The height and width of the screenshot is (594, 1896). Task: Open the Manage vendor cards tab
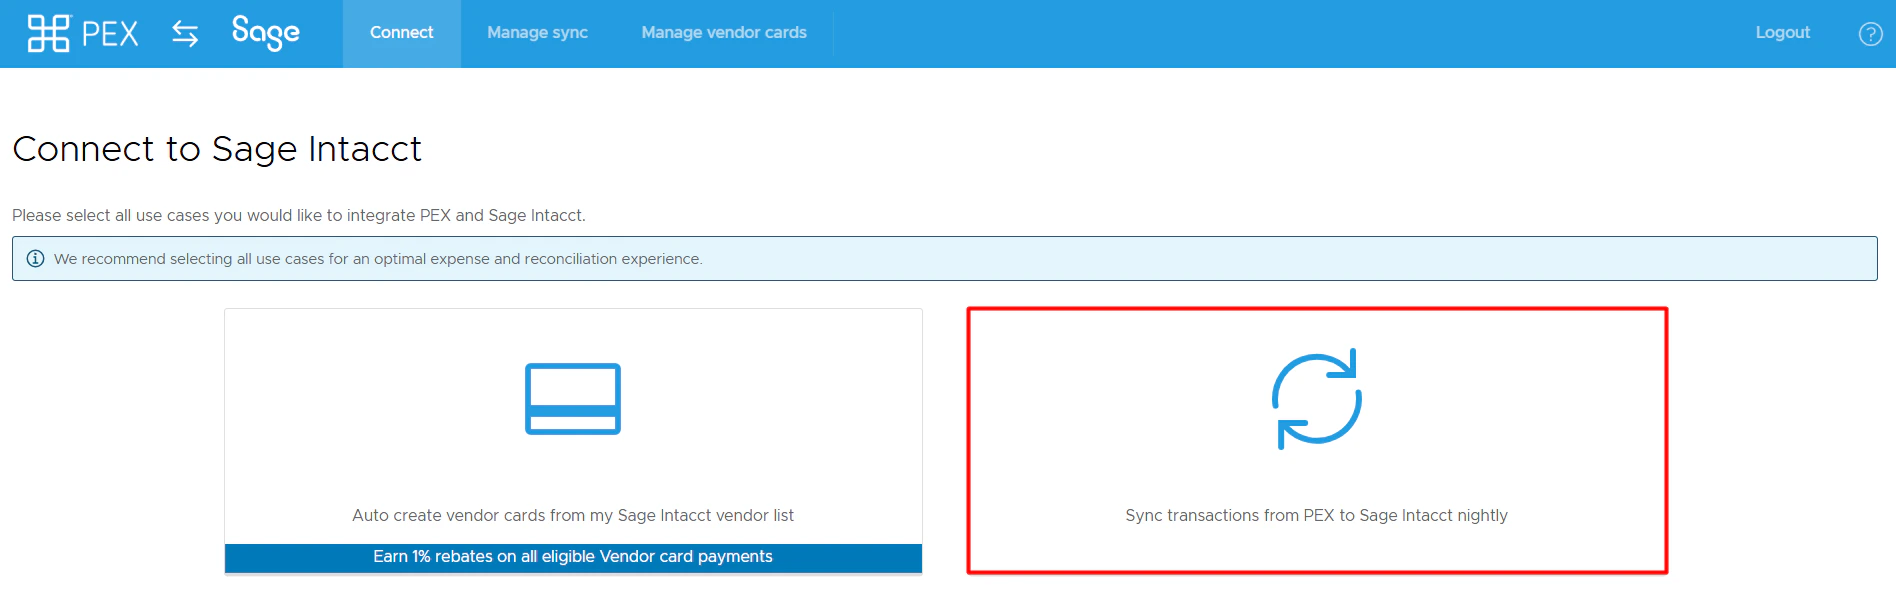pos(724,33)
